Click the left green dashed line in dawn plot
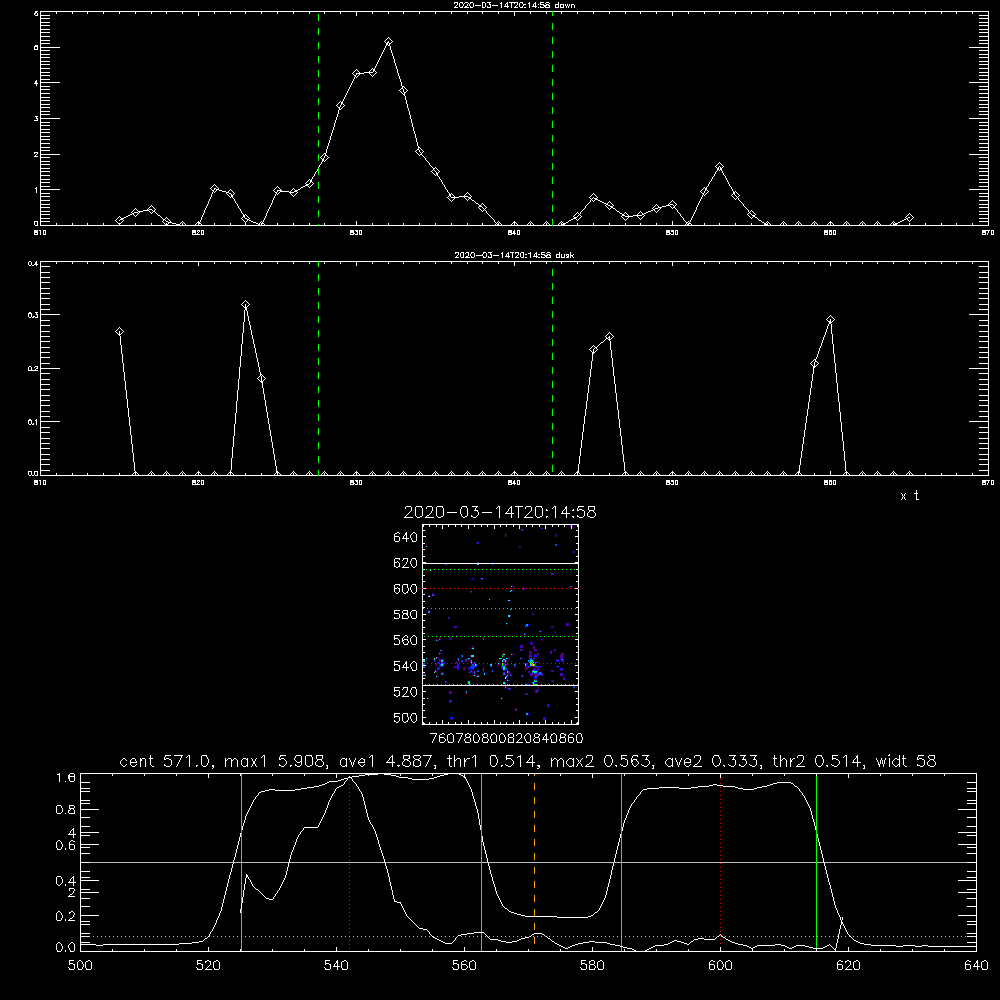This screenshot has width=1000, height=1000. pos(318,118)
